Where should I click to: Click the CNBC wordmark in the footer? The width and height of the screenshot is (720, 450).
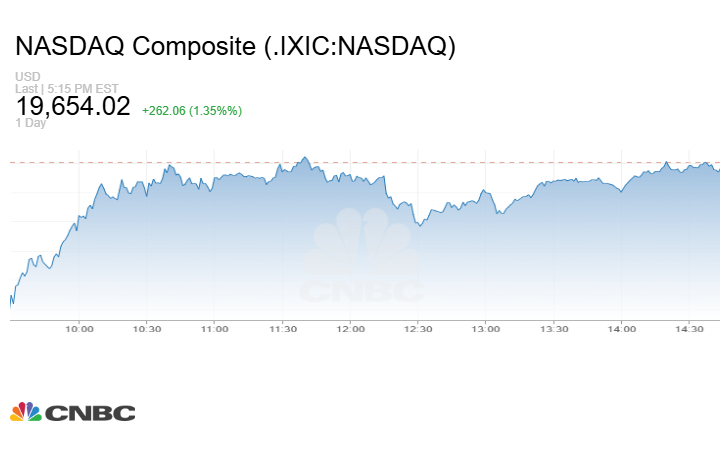pyautogui.click(x=90, y=413)
